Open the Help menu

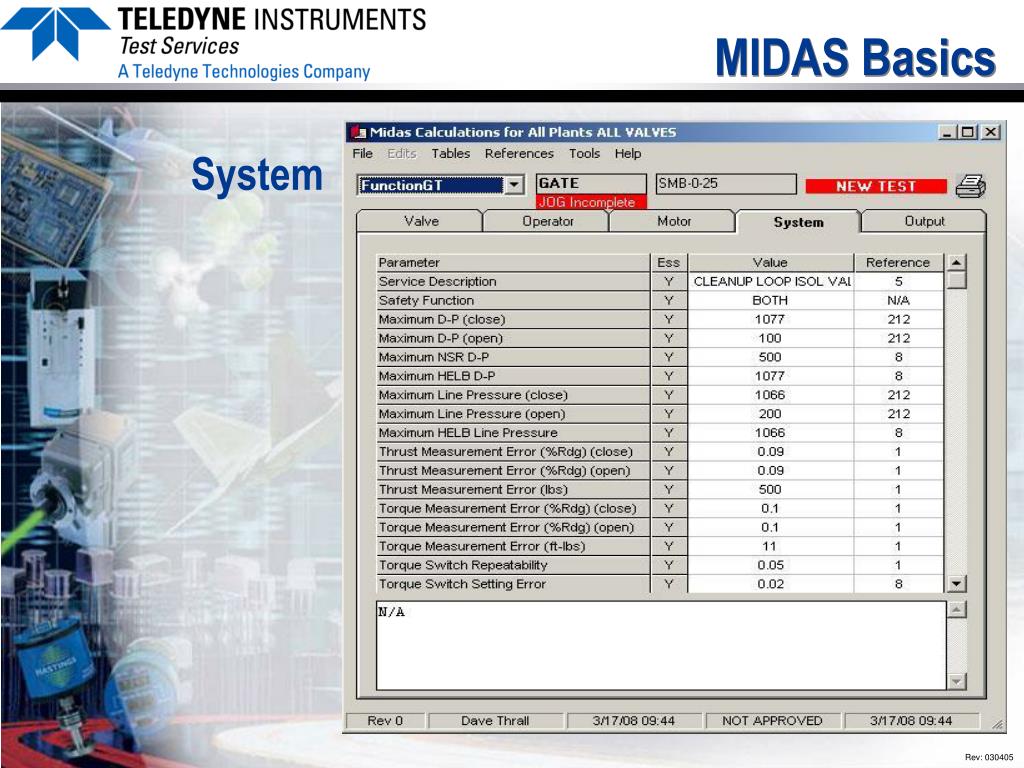click(628, 153)
